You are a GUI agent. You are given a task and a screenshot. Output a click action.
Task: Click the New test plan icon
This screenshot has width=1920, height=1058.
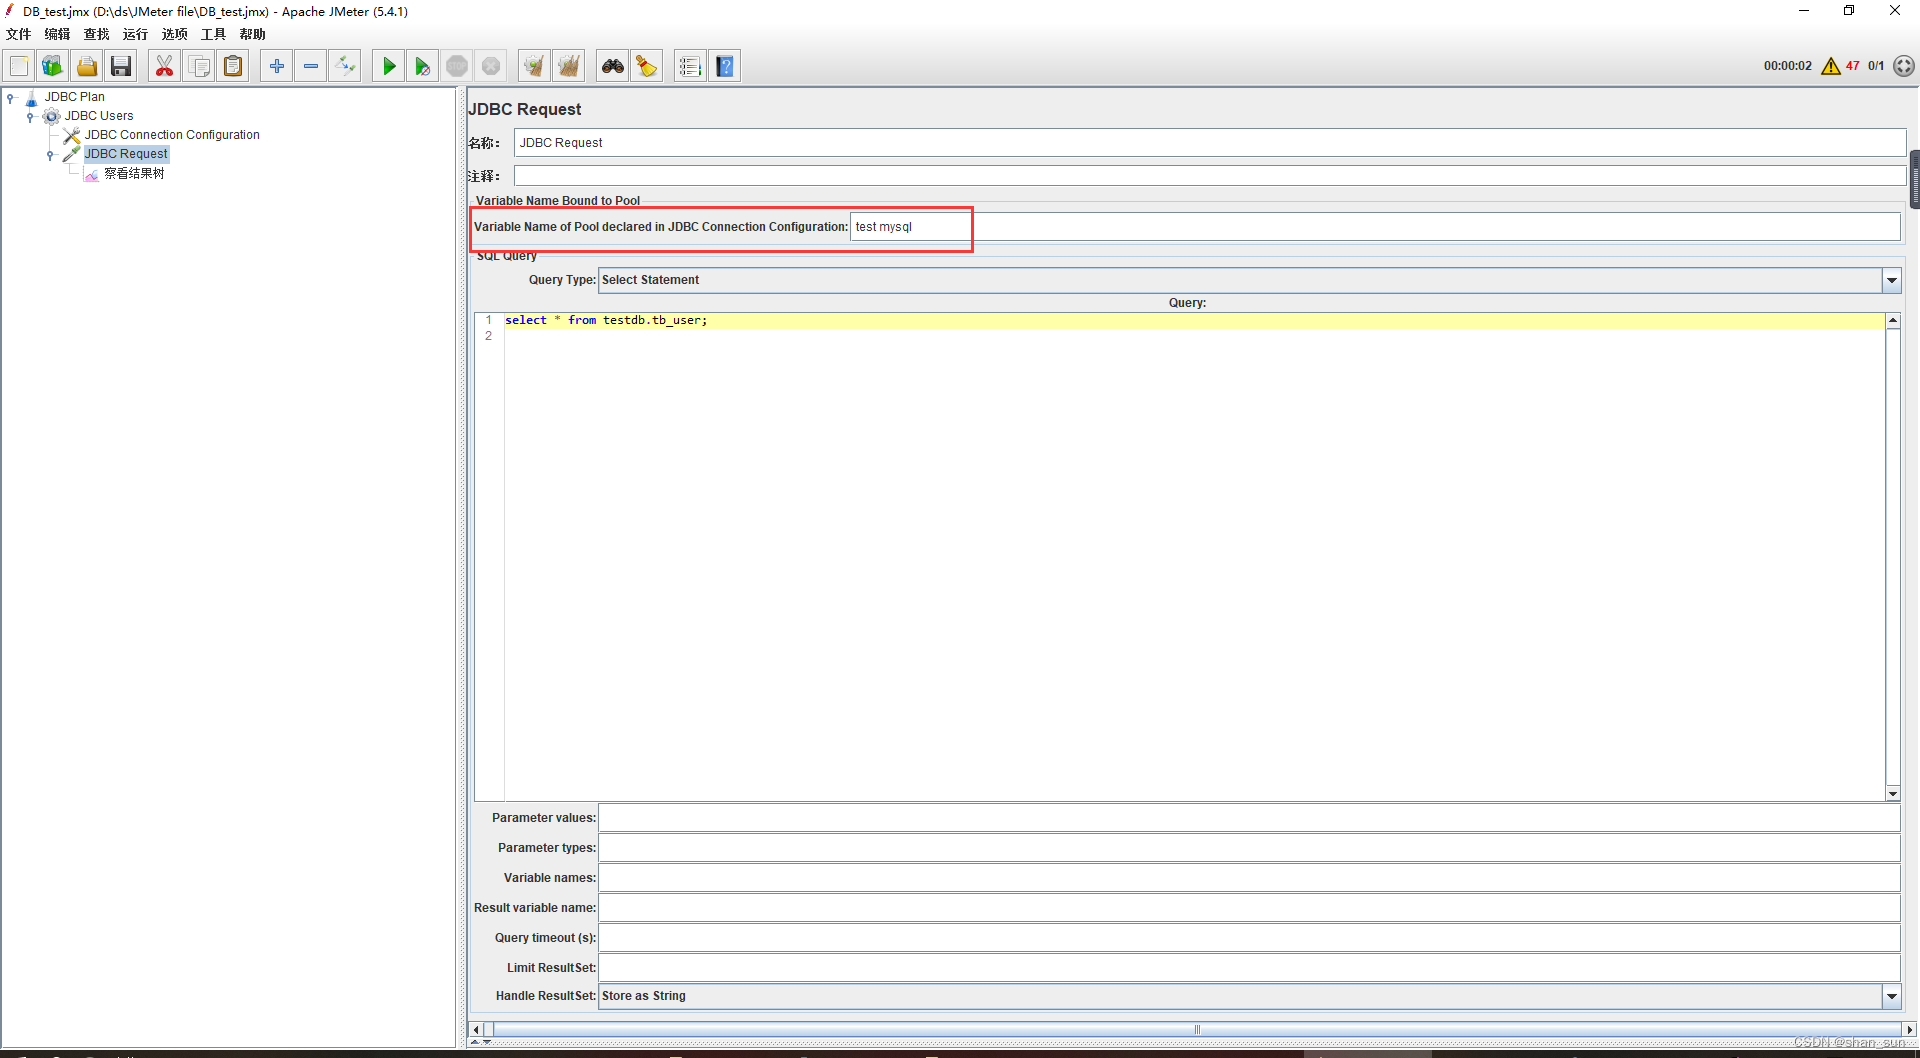pos(19,66)
